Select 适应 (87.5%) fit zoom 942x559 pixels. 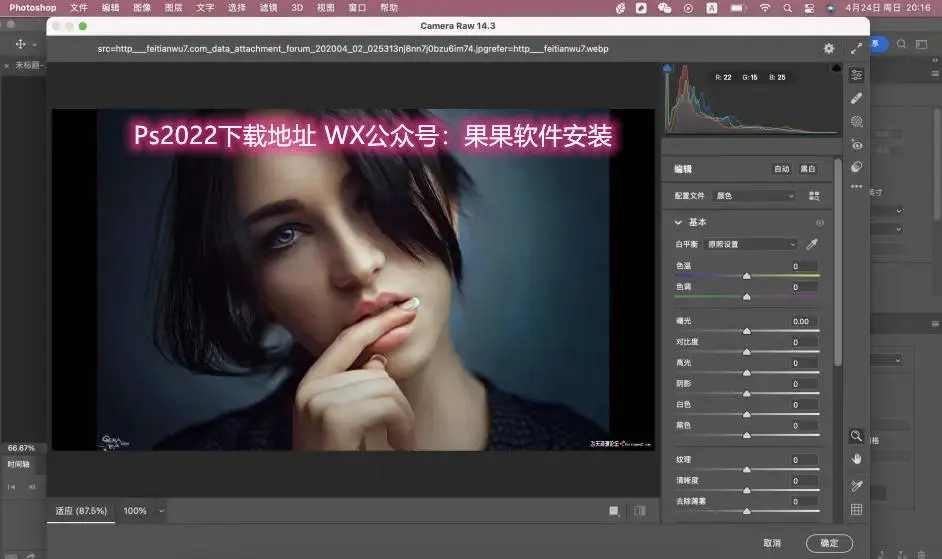pyautogui.click(x=81, y=511)
